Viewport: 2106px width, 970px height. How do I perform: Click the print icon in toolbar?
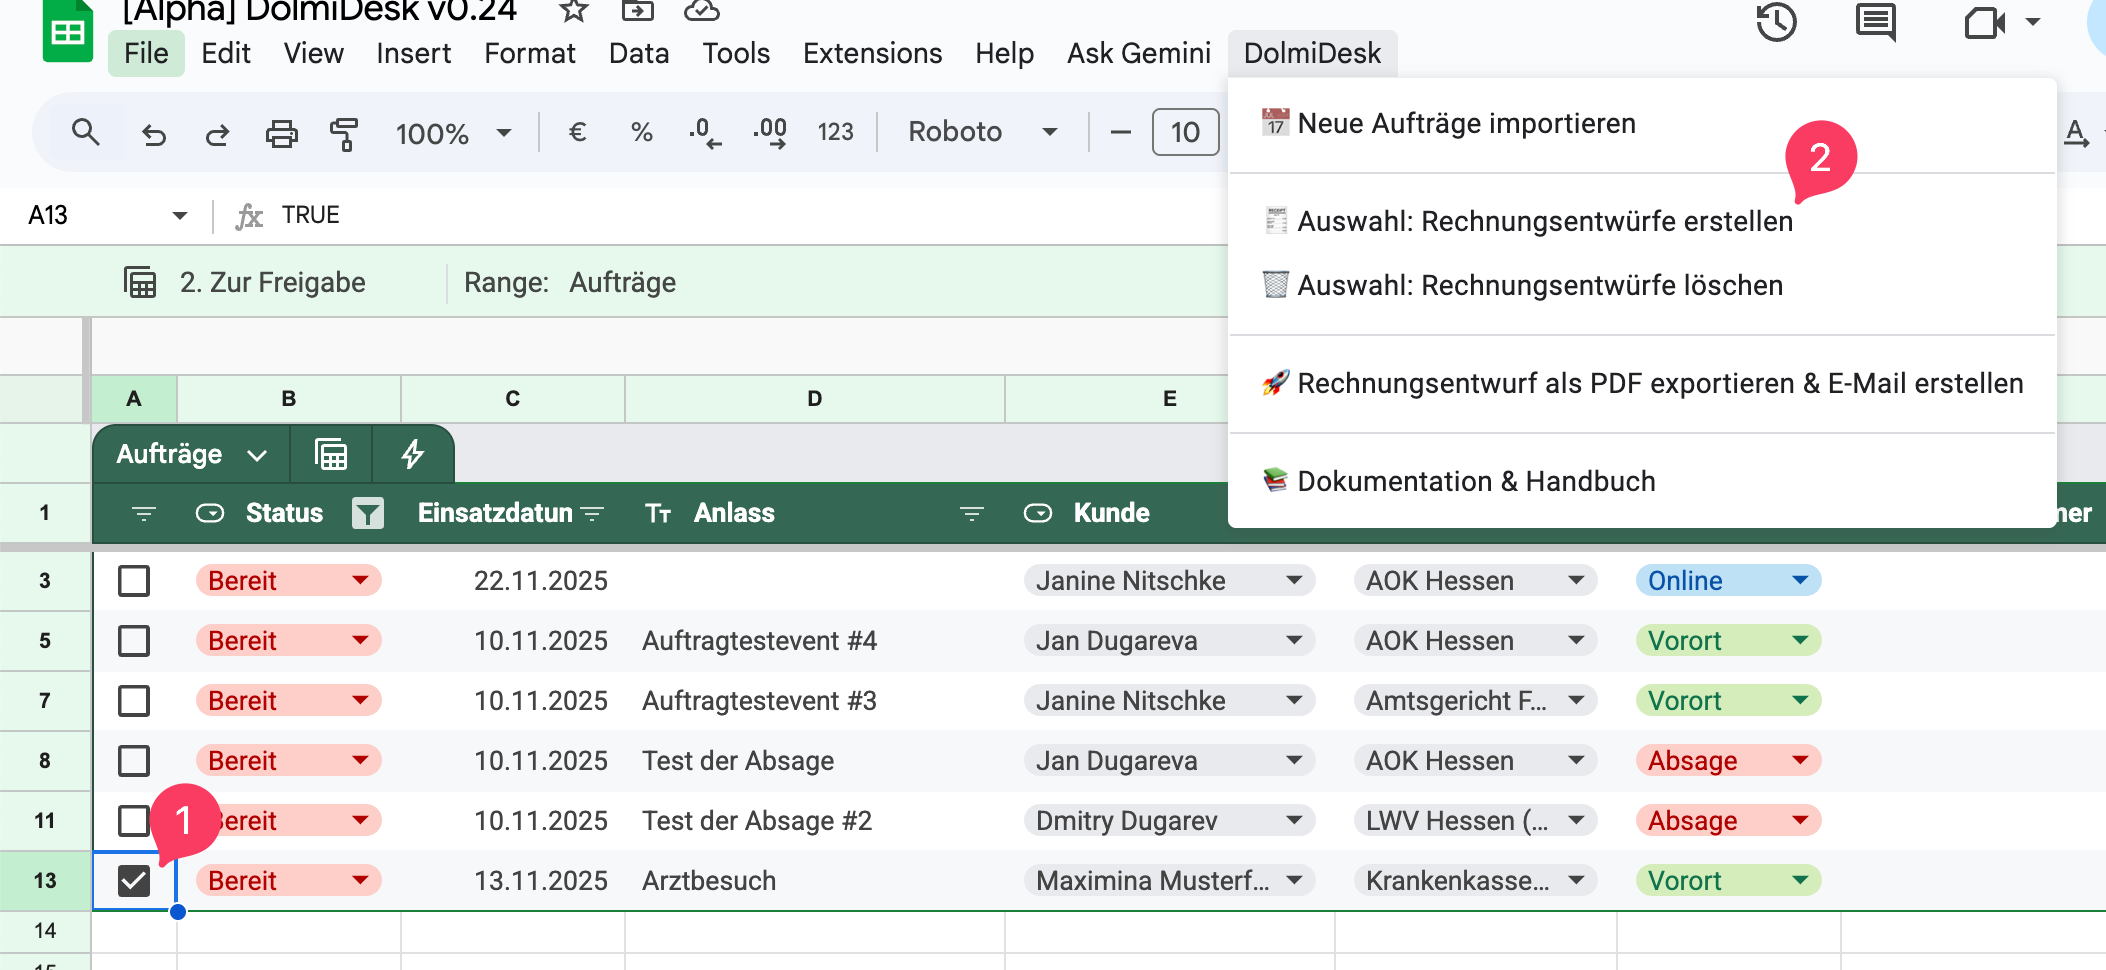(x=281, y=133)
